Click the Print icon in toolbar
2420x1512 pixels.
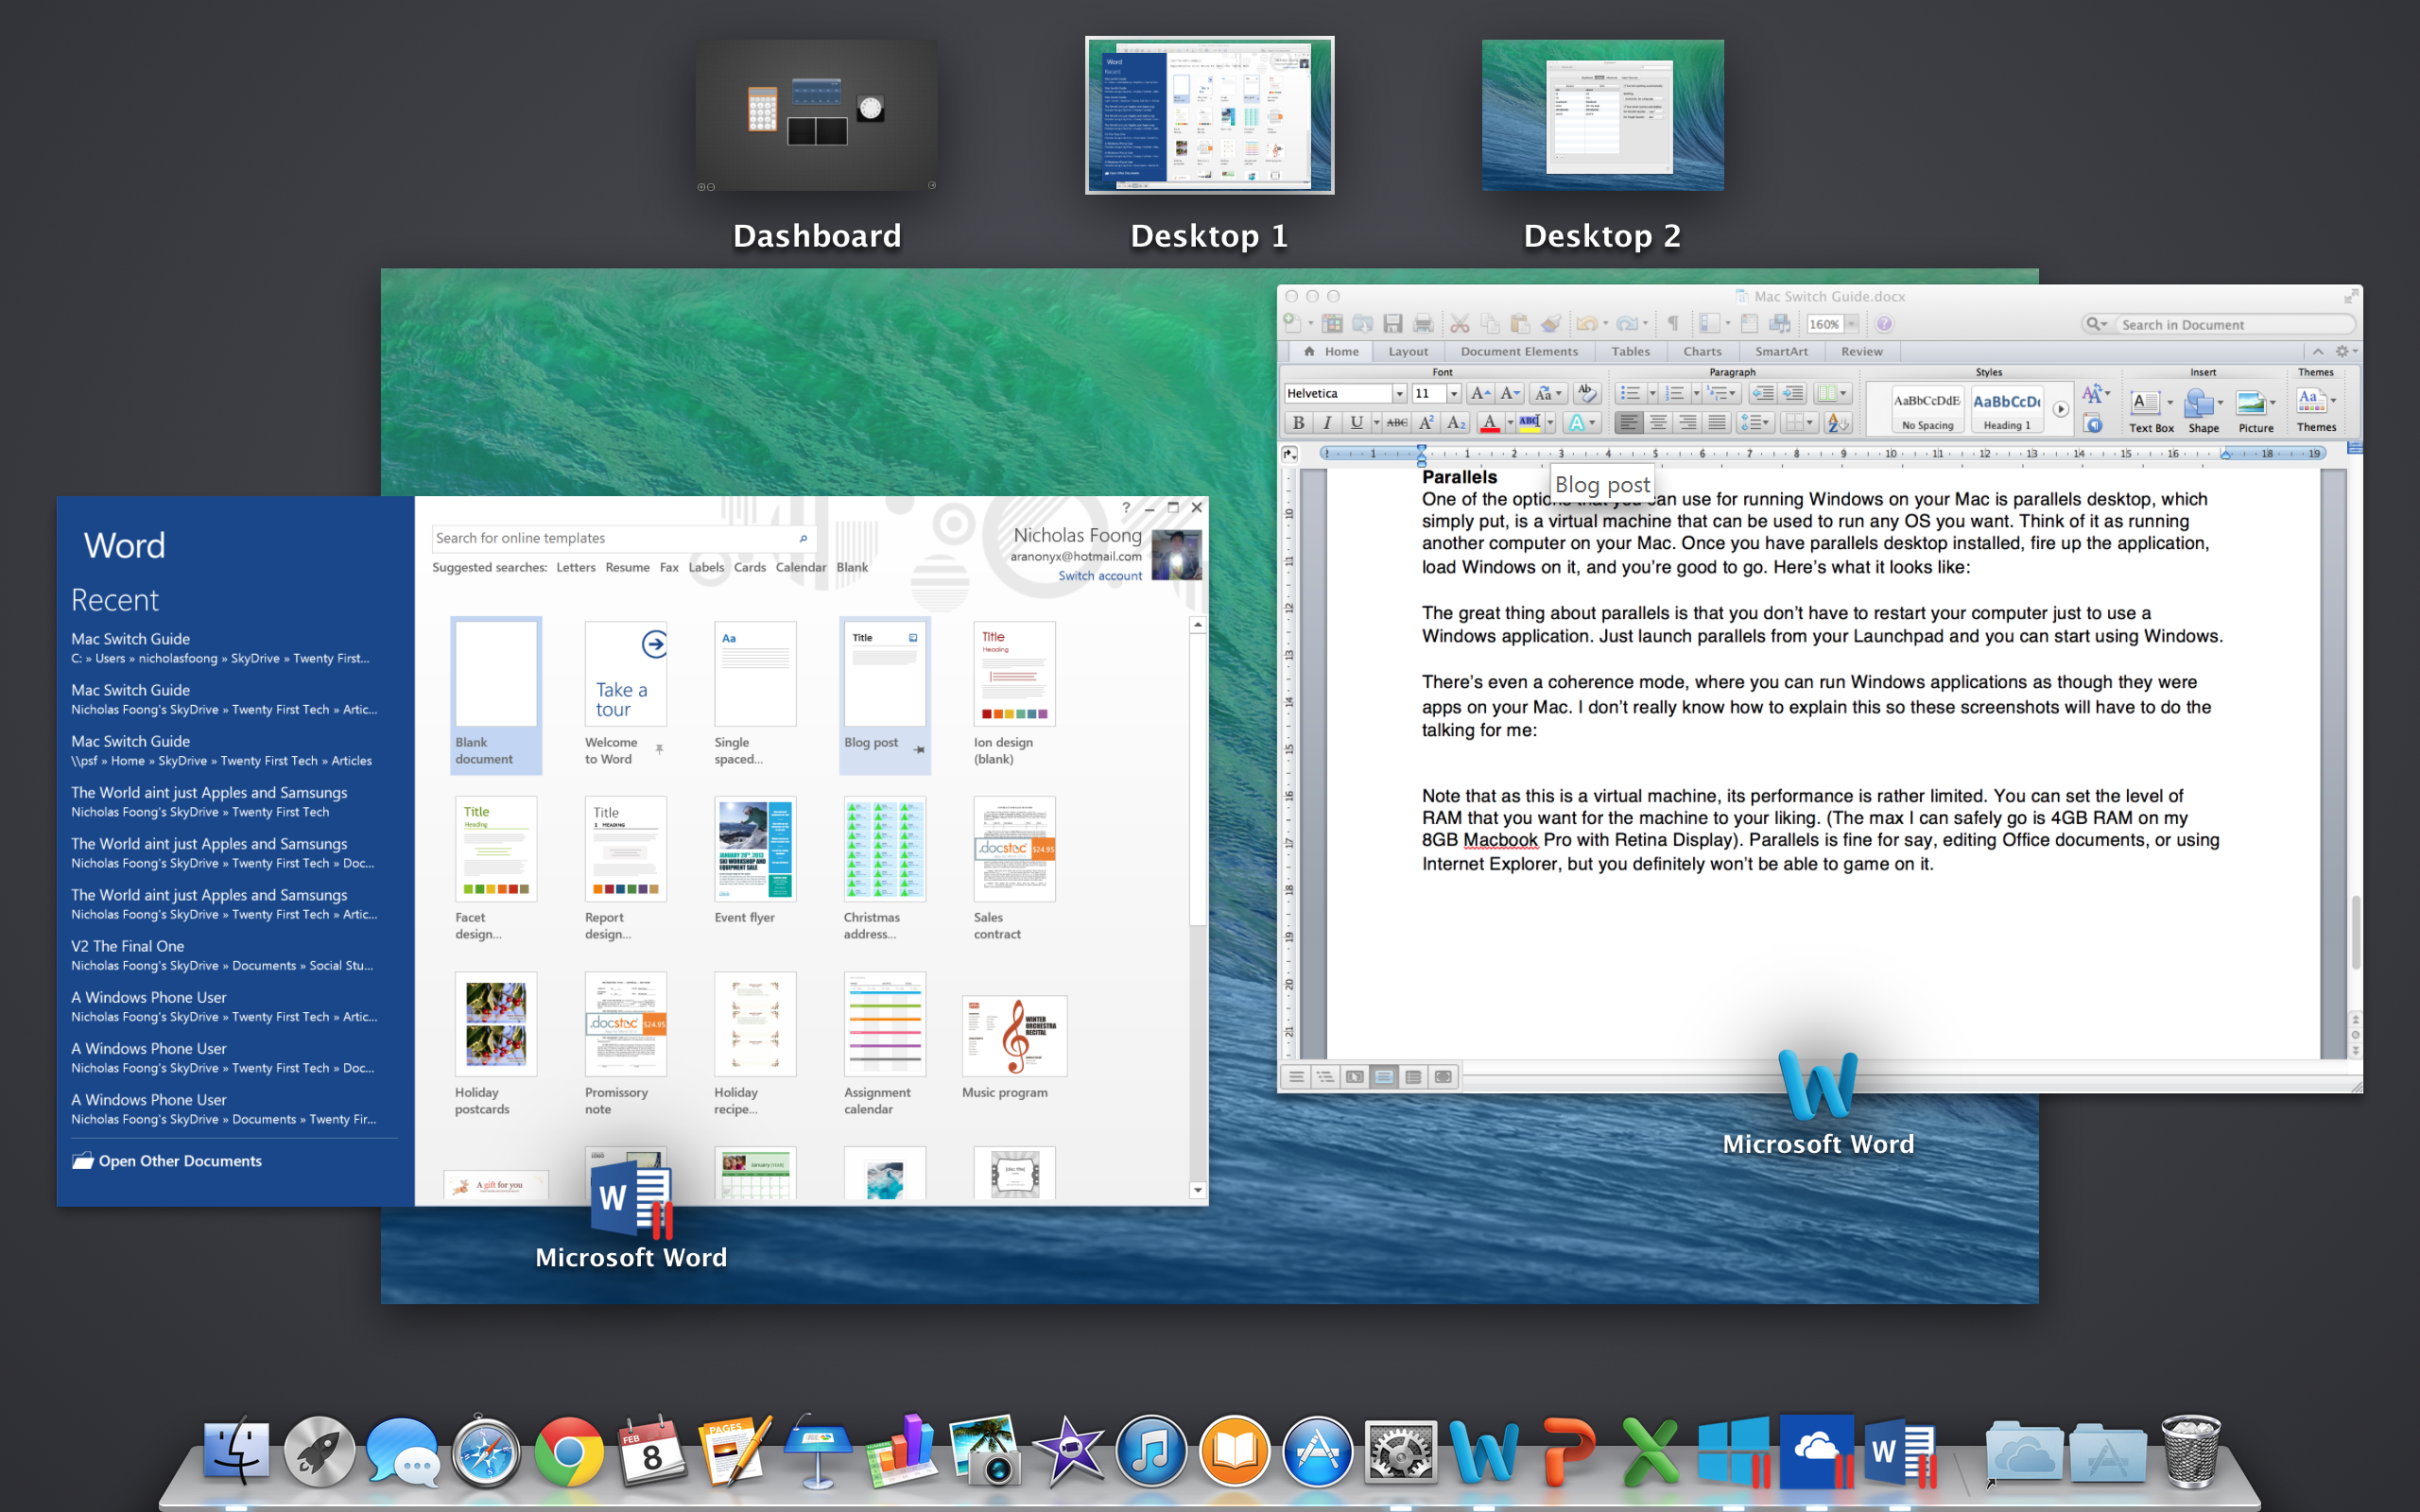pos(1423,324)
